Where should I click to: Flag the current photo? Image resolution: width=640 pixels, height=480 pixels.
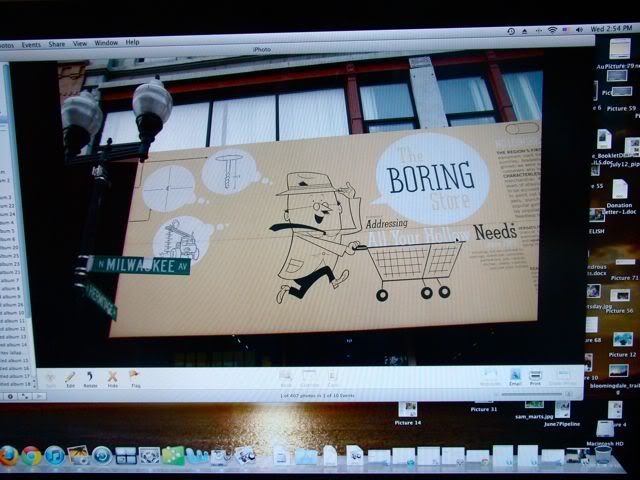coord(134,378)
